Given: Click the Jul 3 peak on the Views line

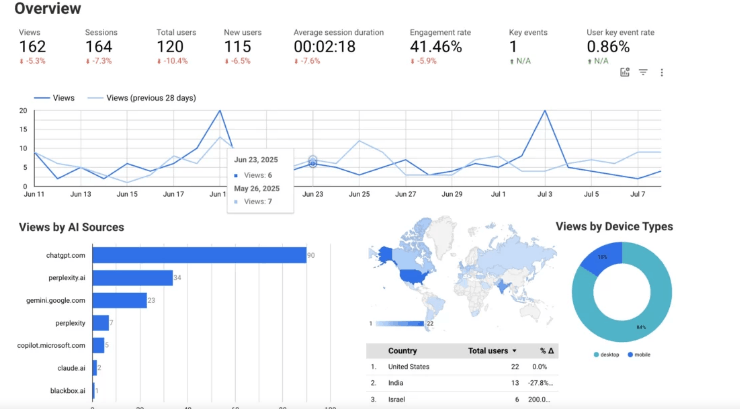Looking at the screenshot, I should (545, 111).
